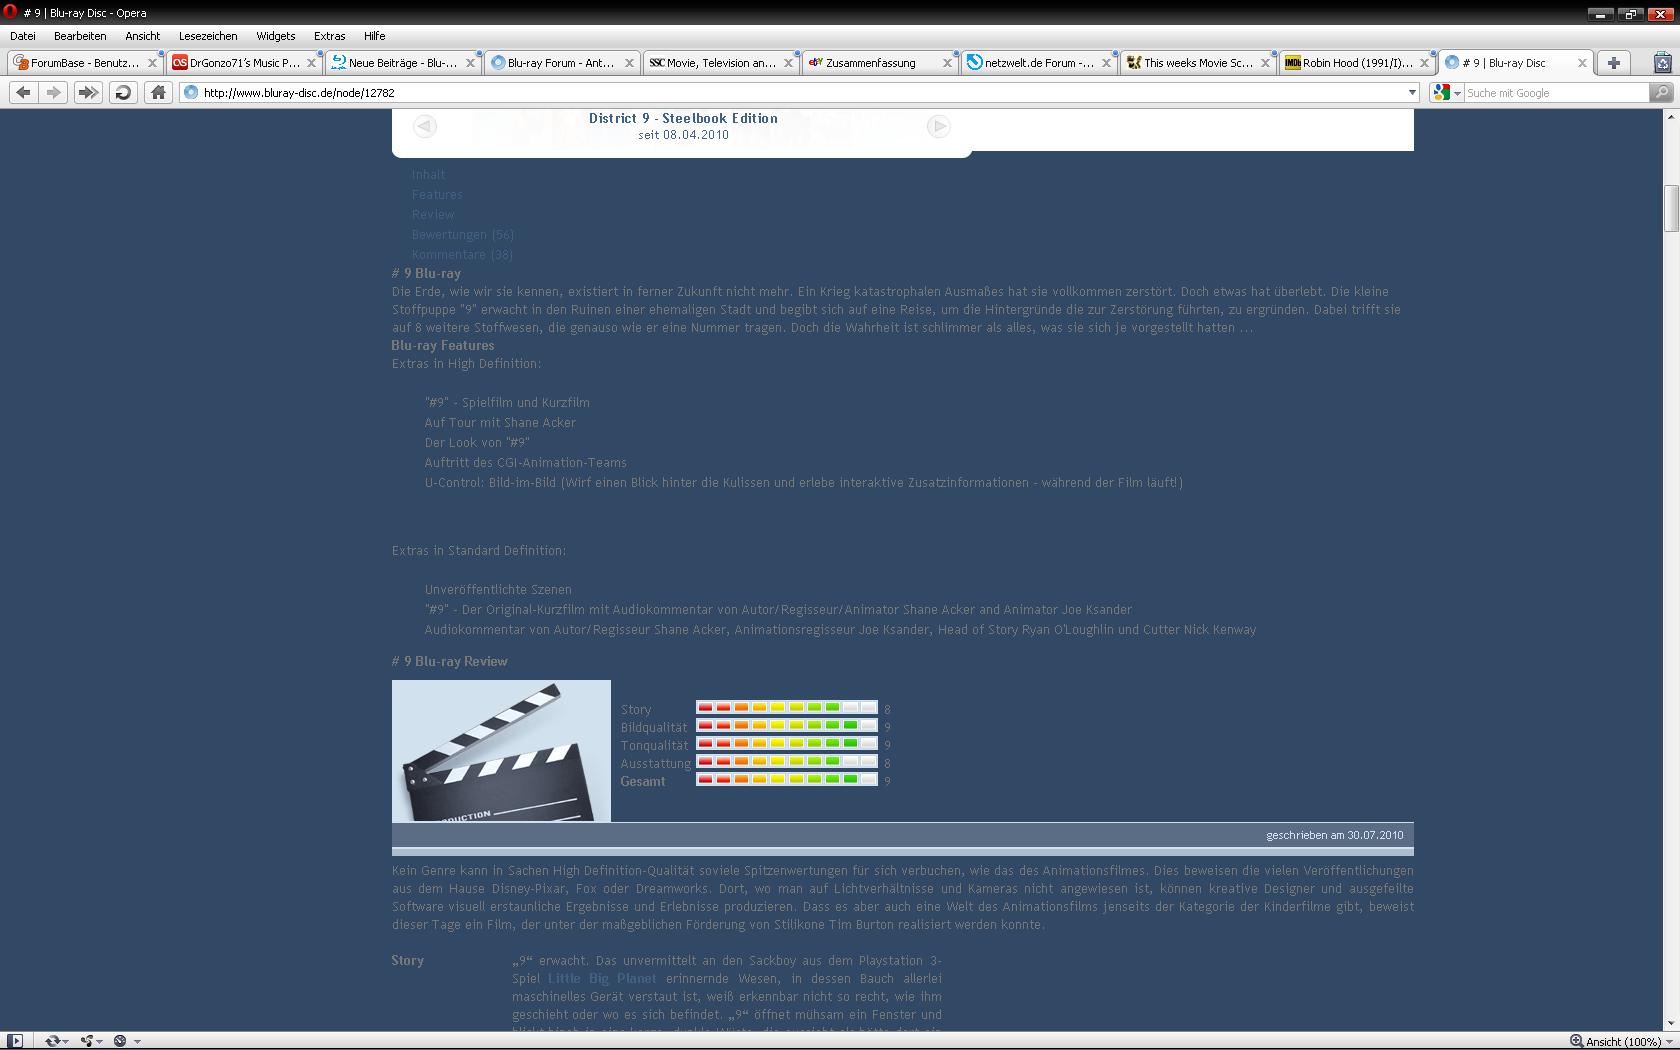Open the Extras menu
Screen dimensions: 1680x1050
[x=329, y=36]
